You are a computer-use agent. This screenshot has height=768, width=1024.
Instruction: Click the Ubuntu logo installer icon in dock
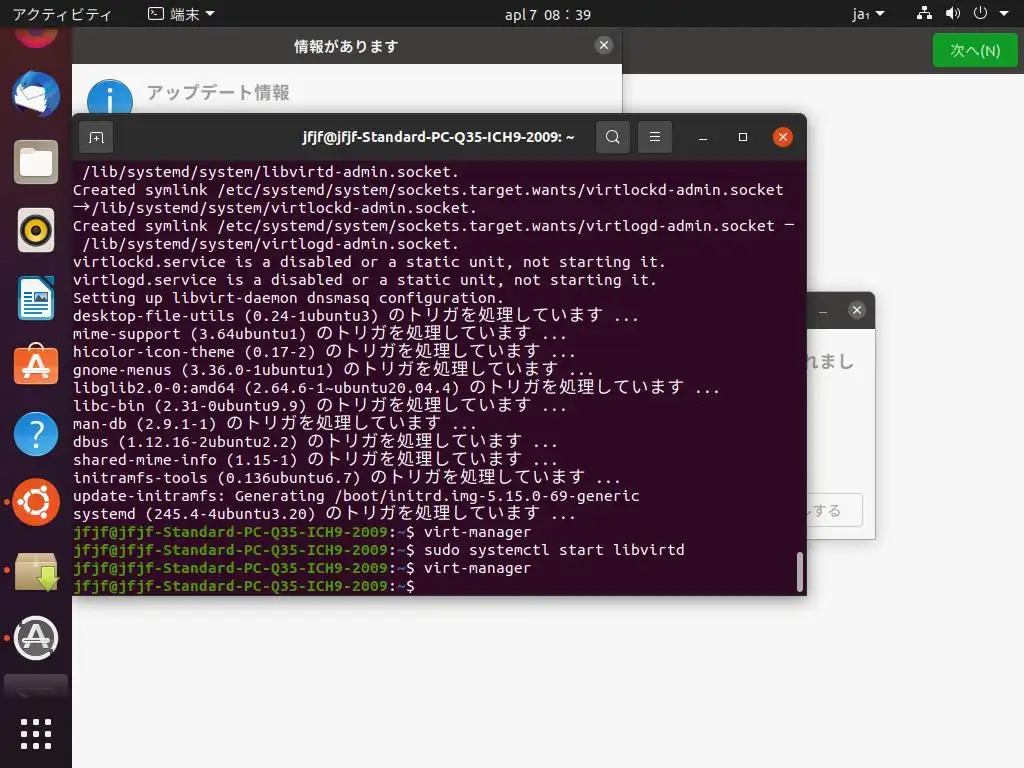[36, 502]
